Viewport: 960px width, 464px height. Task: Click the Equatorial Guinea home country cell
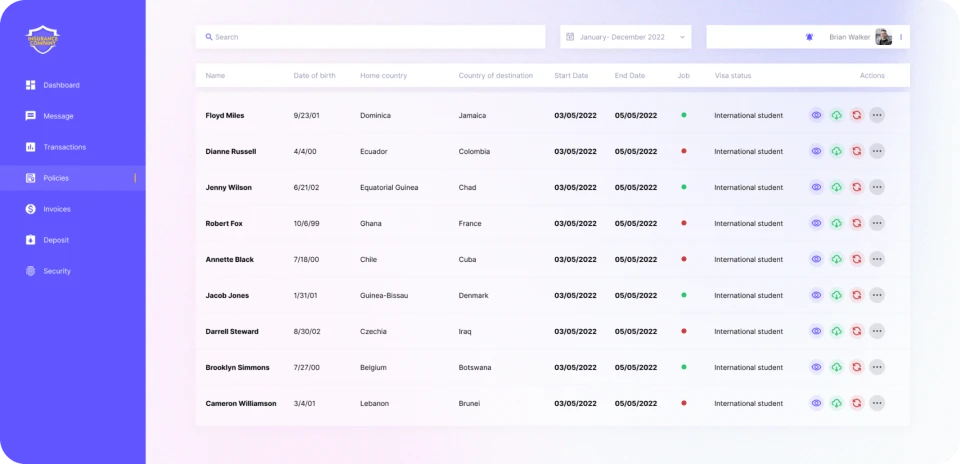point(389,187)
